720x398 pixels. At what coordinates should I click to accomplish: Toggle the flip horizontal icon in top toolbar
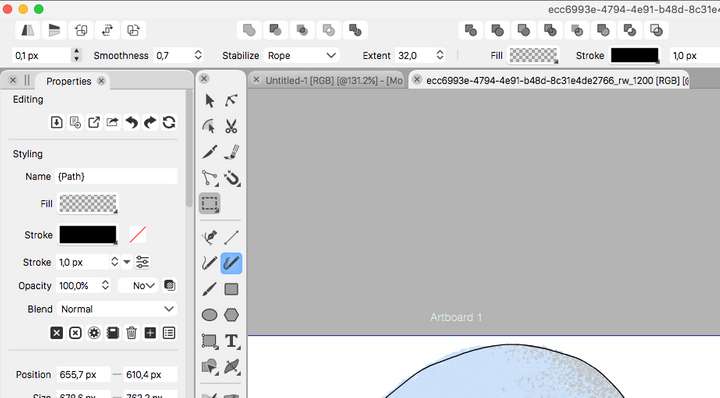28,30
